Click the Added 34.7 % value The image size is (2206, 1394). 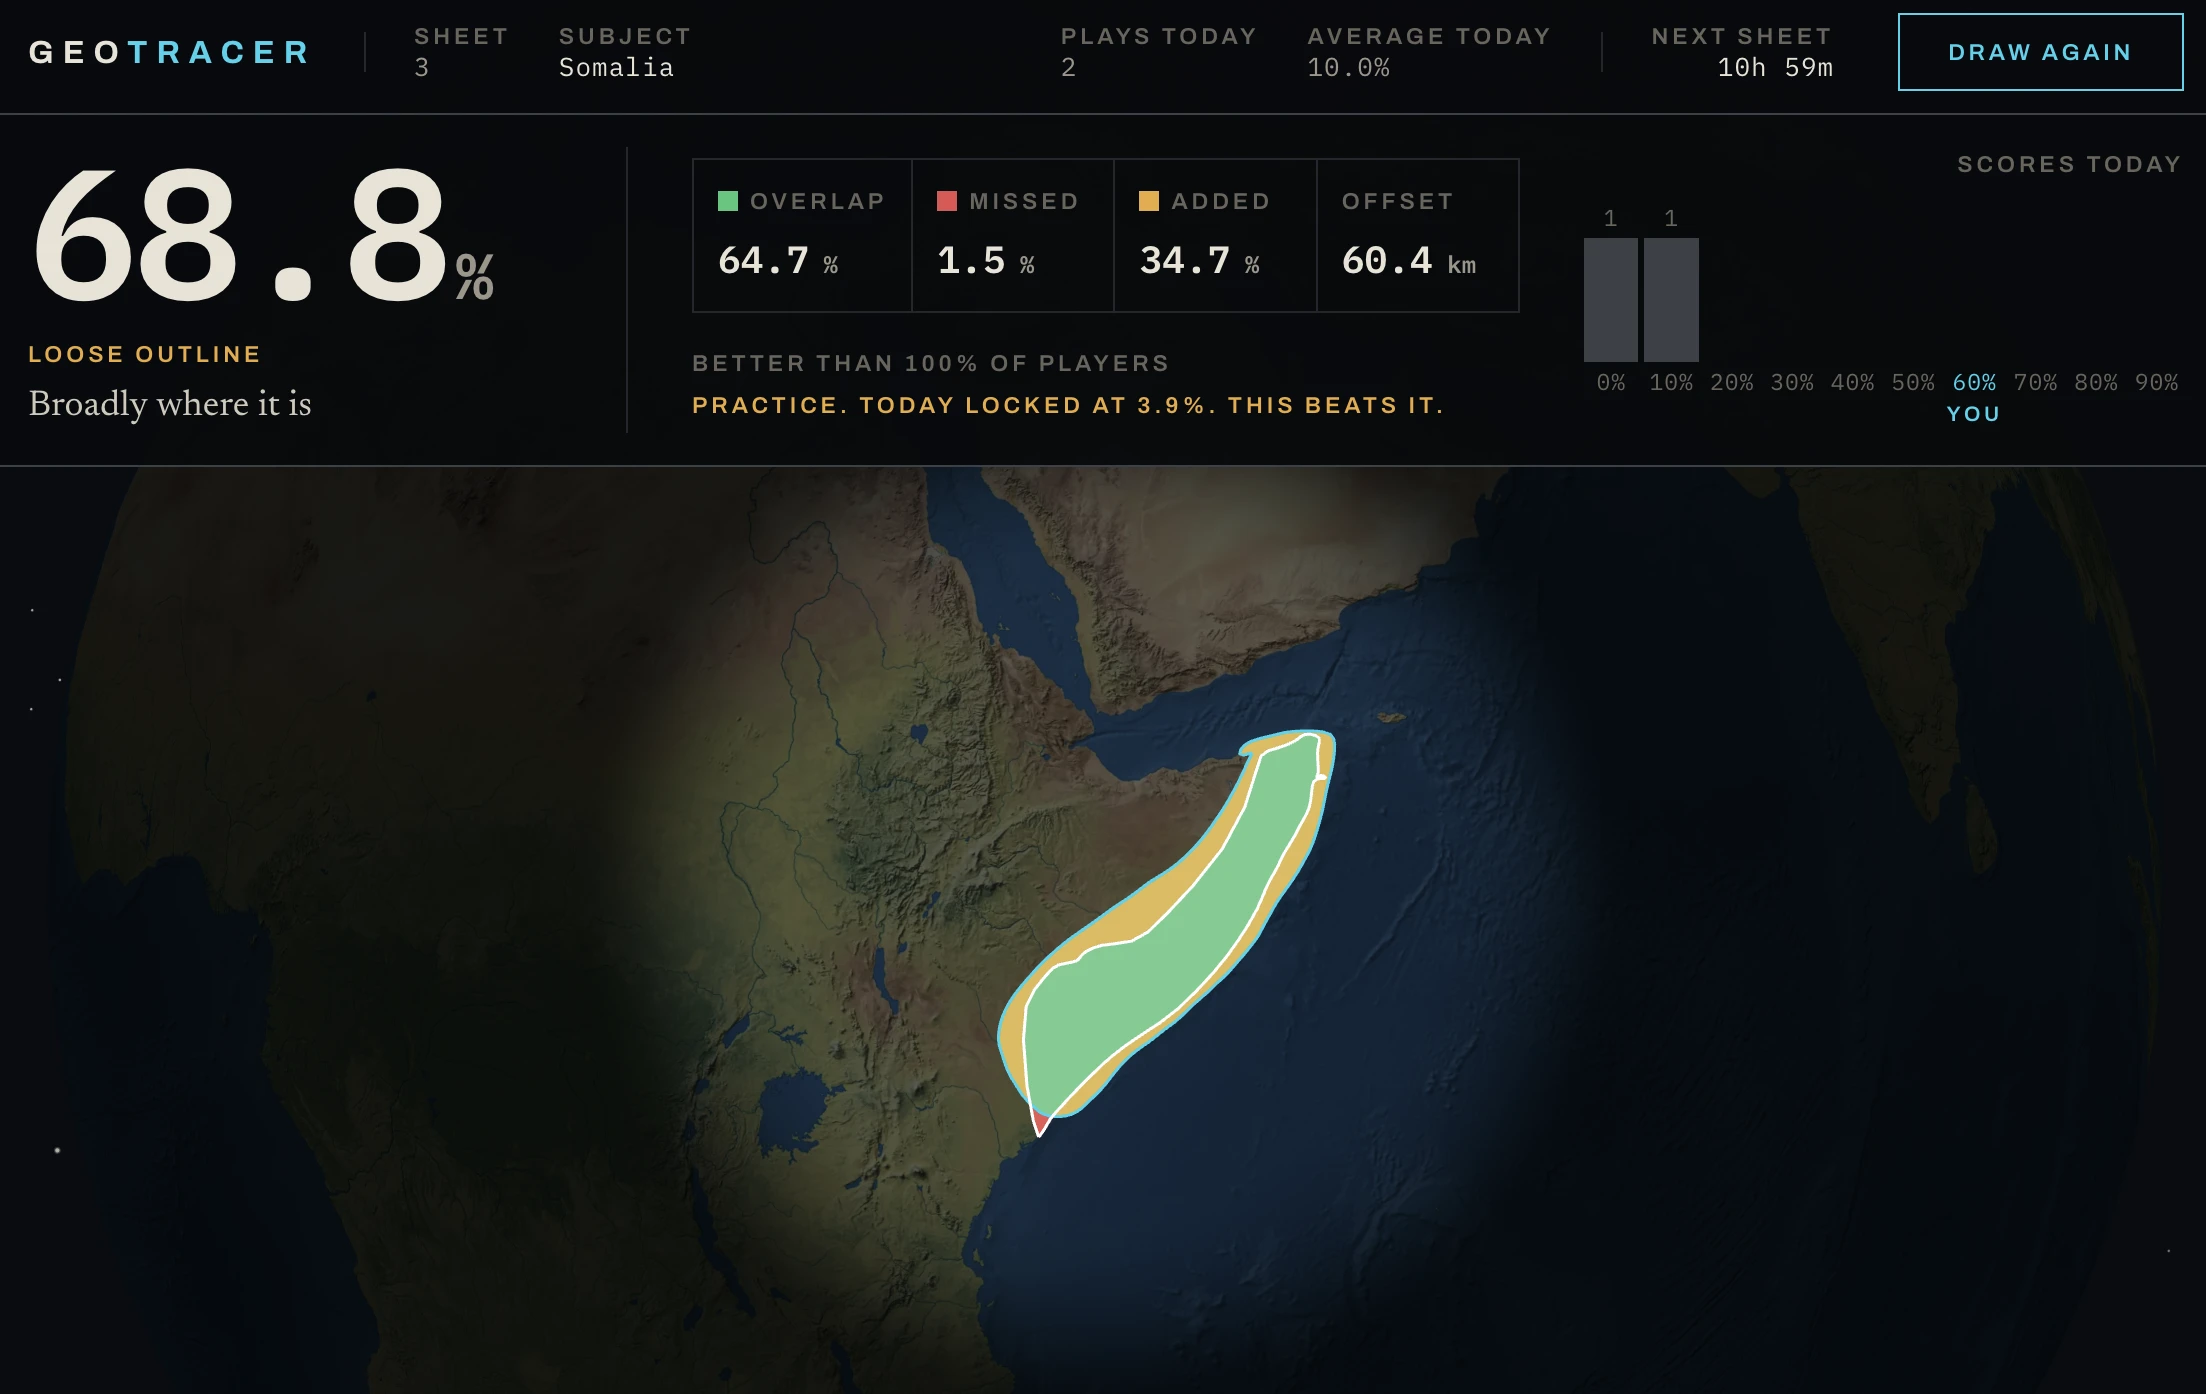click(x=1200, y=261)
